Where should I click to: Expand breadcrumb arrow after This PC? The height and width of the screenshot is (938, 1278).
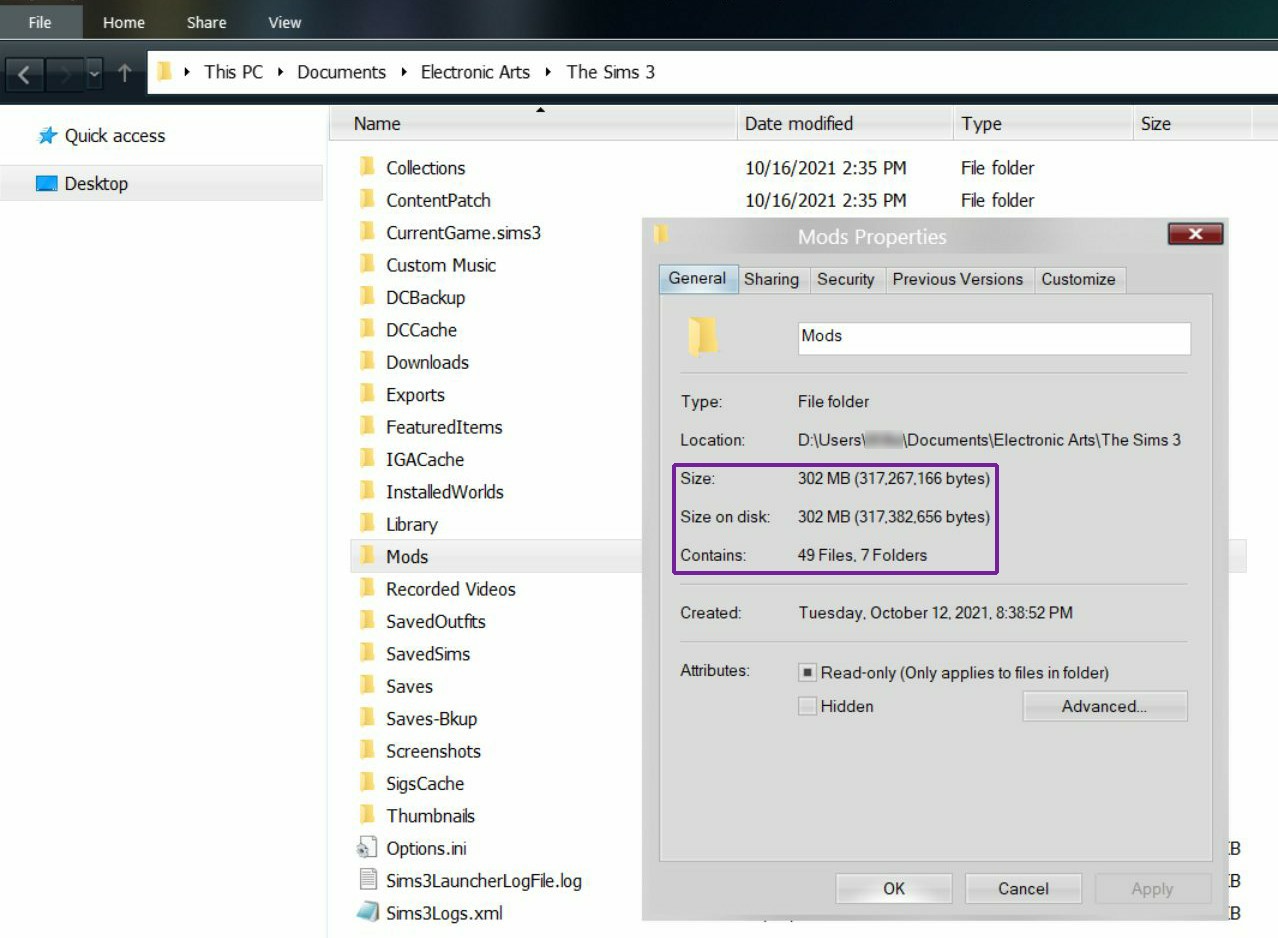point(281,72)
